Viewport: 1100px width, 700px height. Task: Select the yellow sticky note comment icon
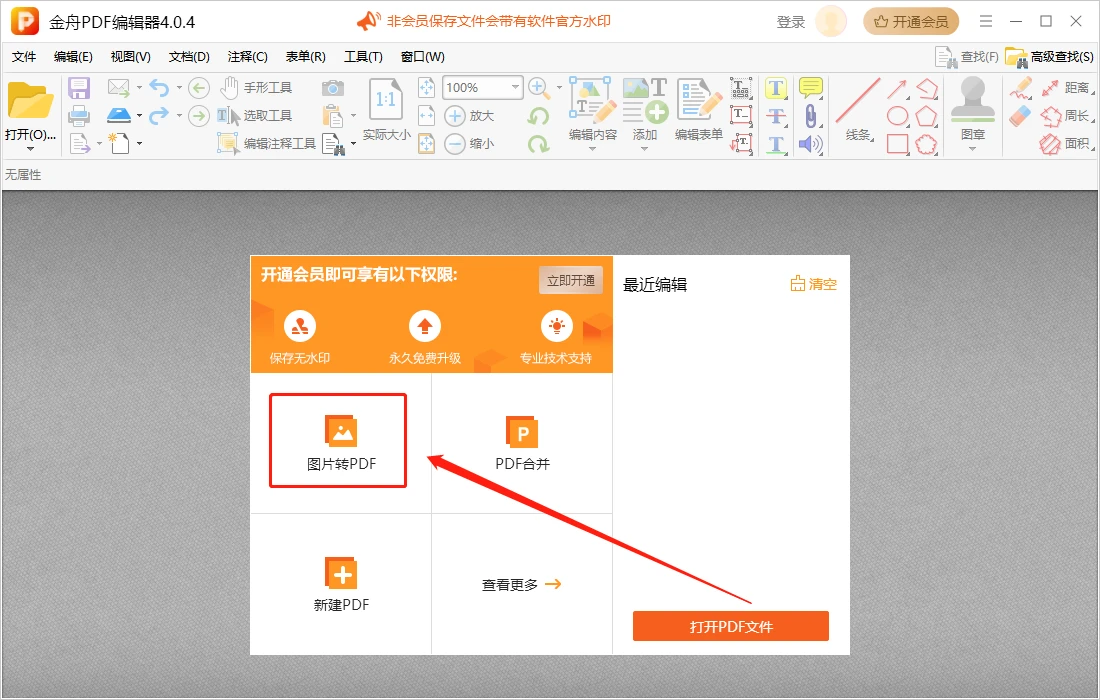point(810,88)
